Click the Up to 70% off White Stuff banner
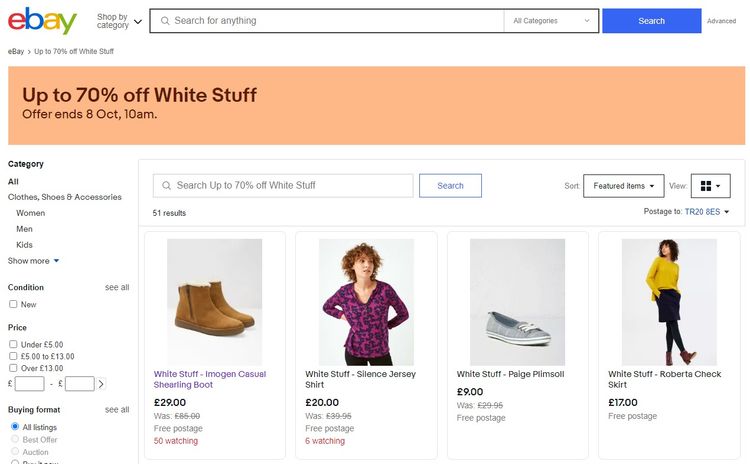 pos(376,105)
